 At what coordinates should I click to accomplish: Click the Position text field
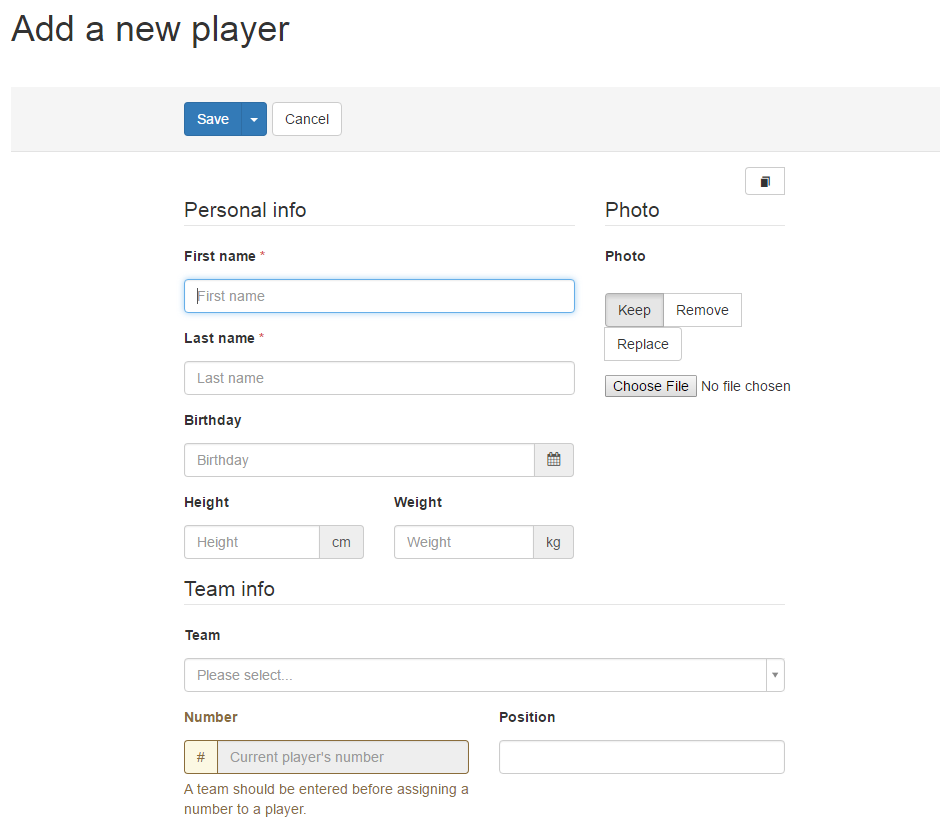tap(641, 757)
